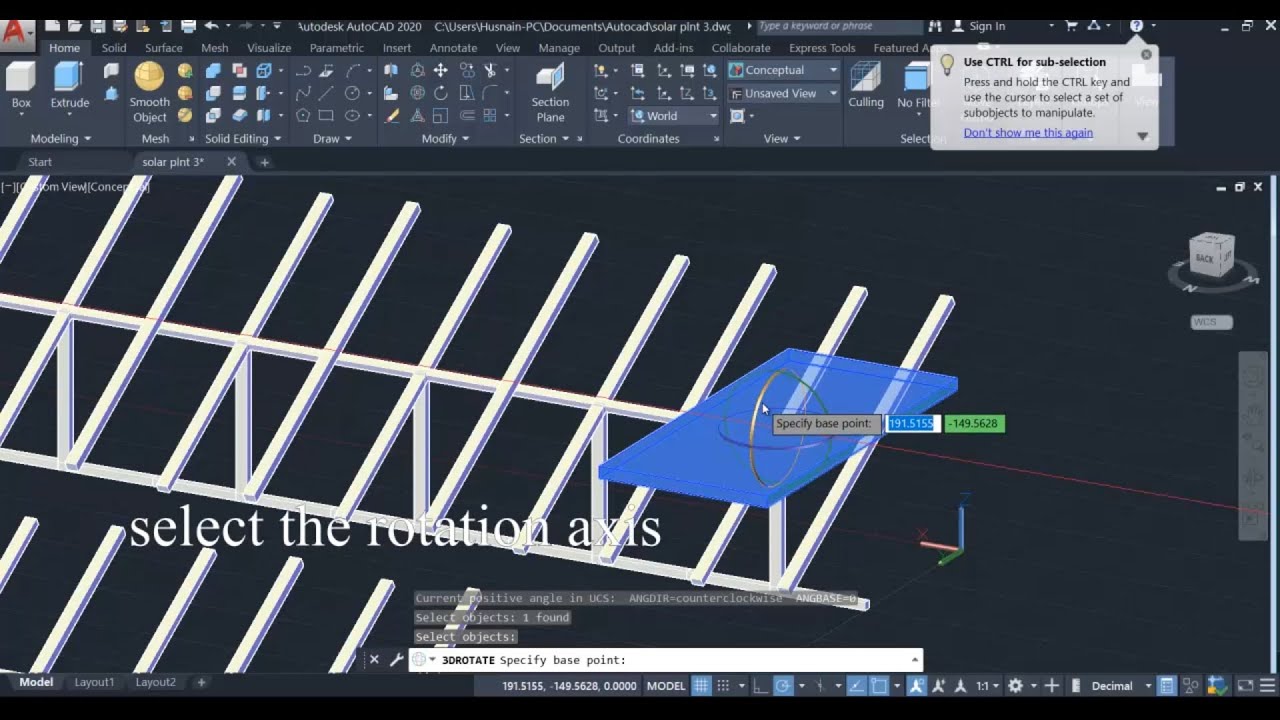The height and width of the screenshot is (720, 1280).
Task: Open the Layout1 tab
Action: click(x=94, y=682)
